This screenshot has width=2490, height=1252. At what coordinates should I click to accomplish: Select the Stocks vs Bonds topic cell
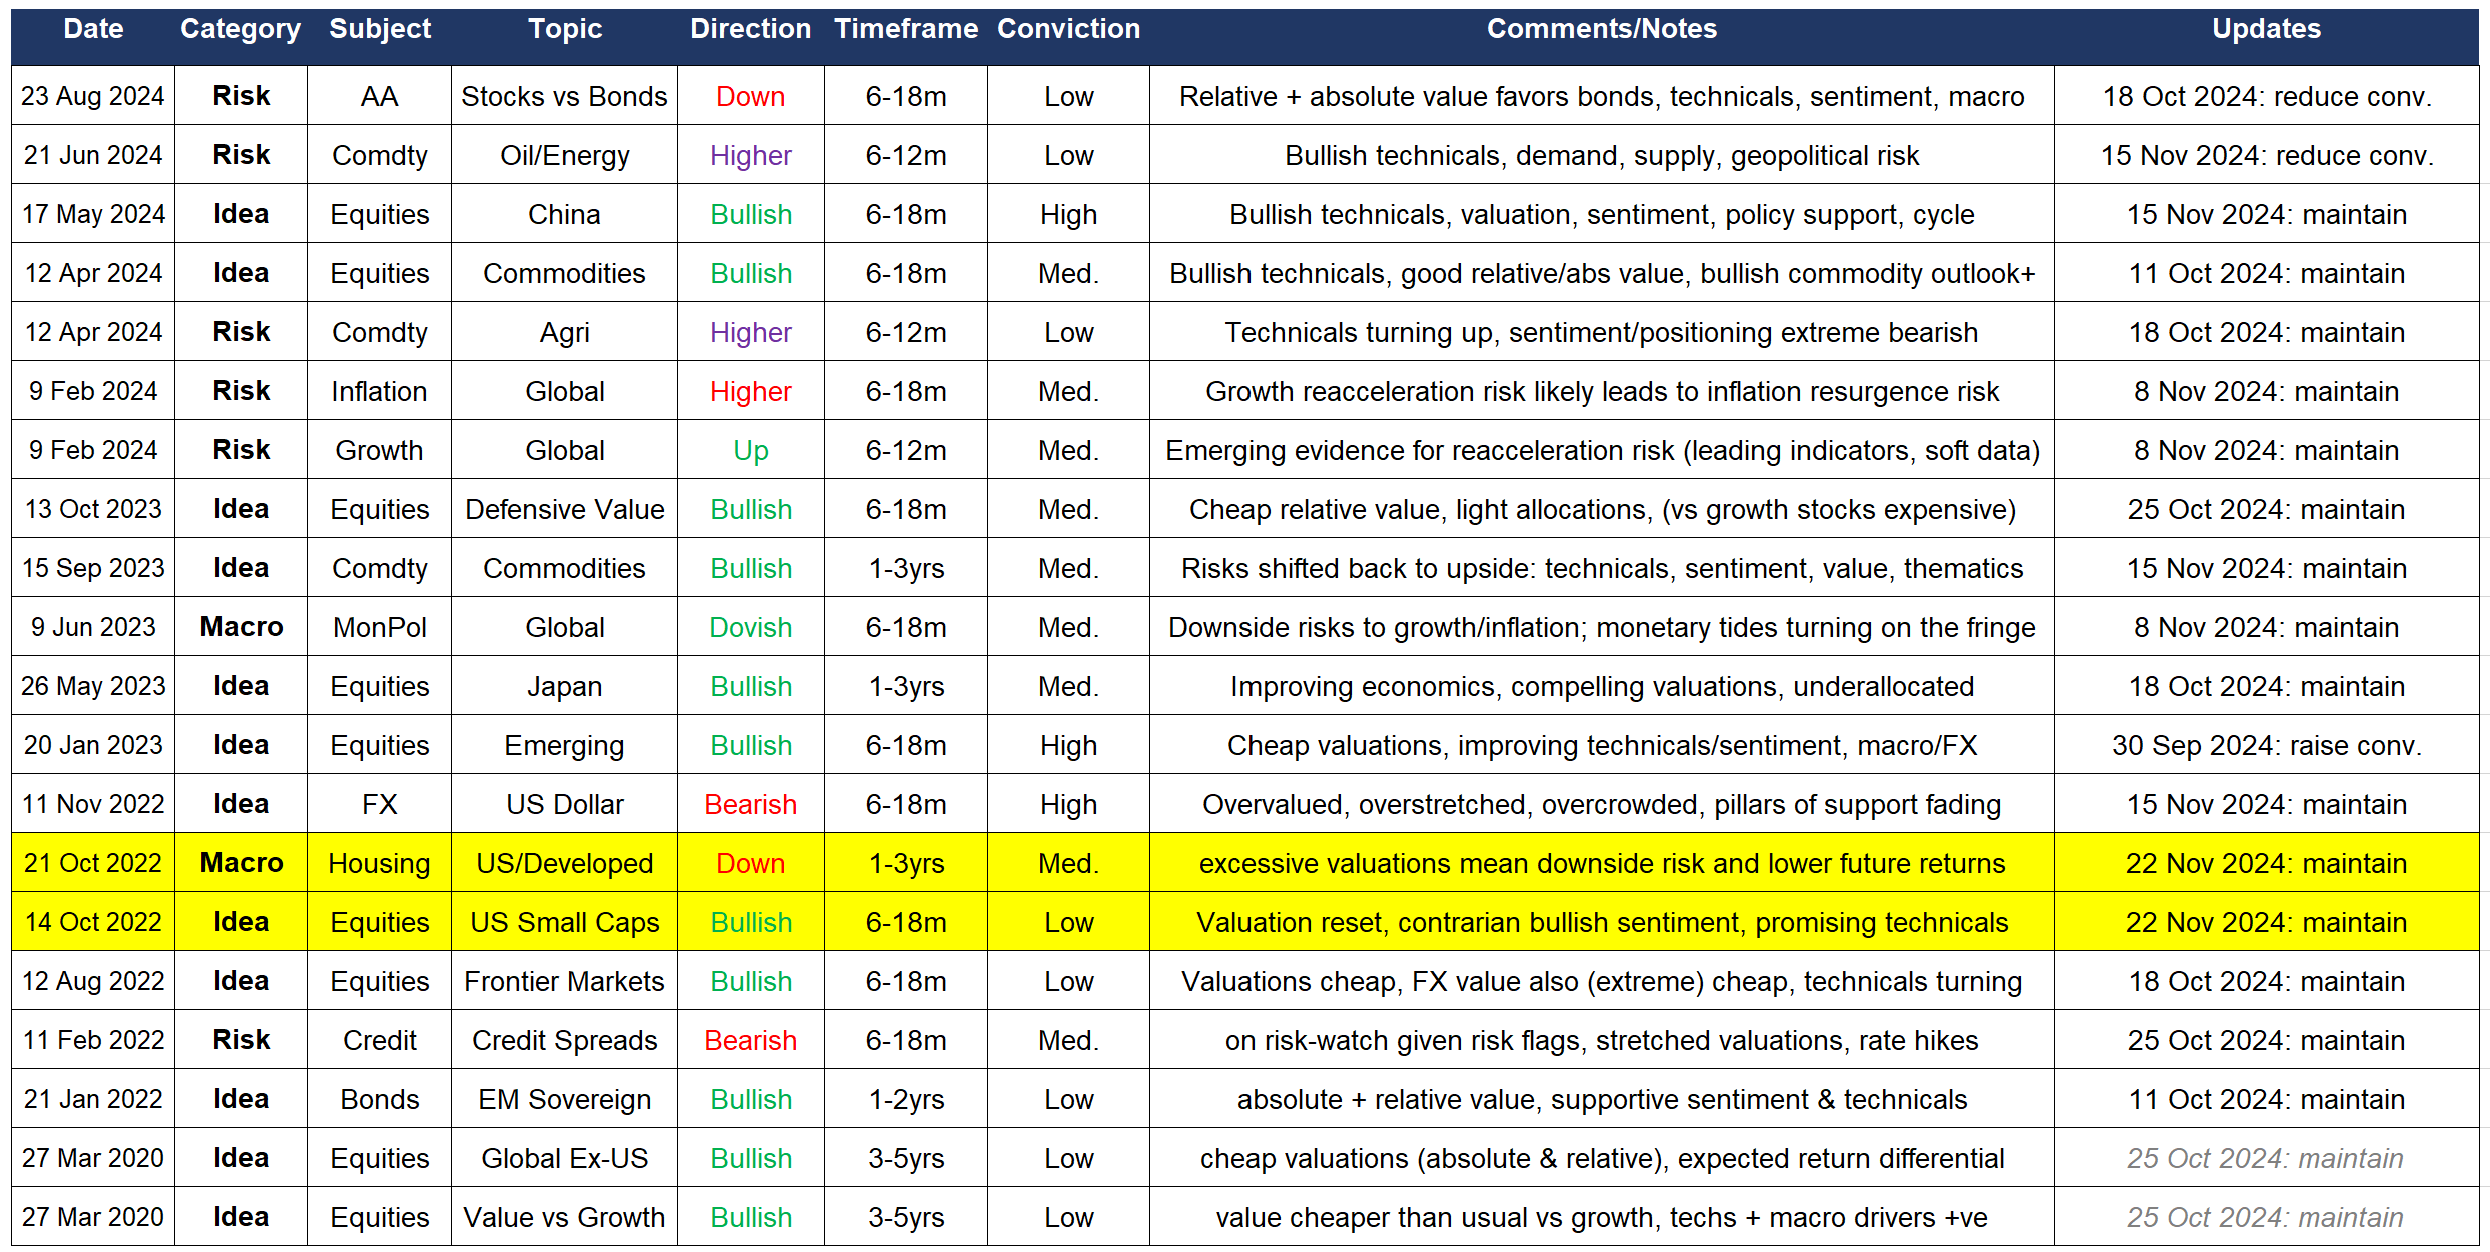pyautogui.click(x=564, y=97)
